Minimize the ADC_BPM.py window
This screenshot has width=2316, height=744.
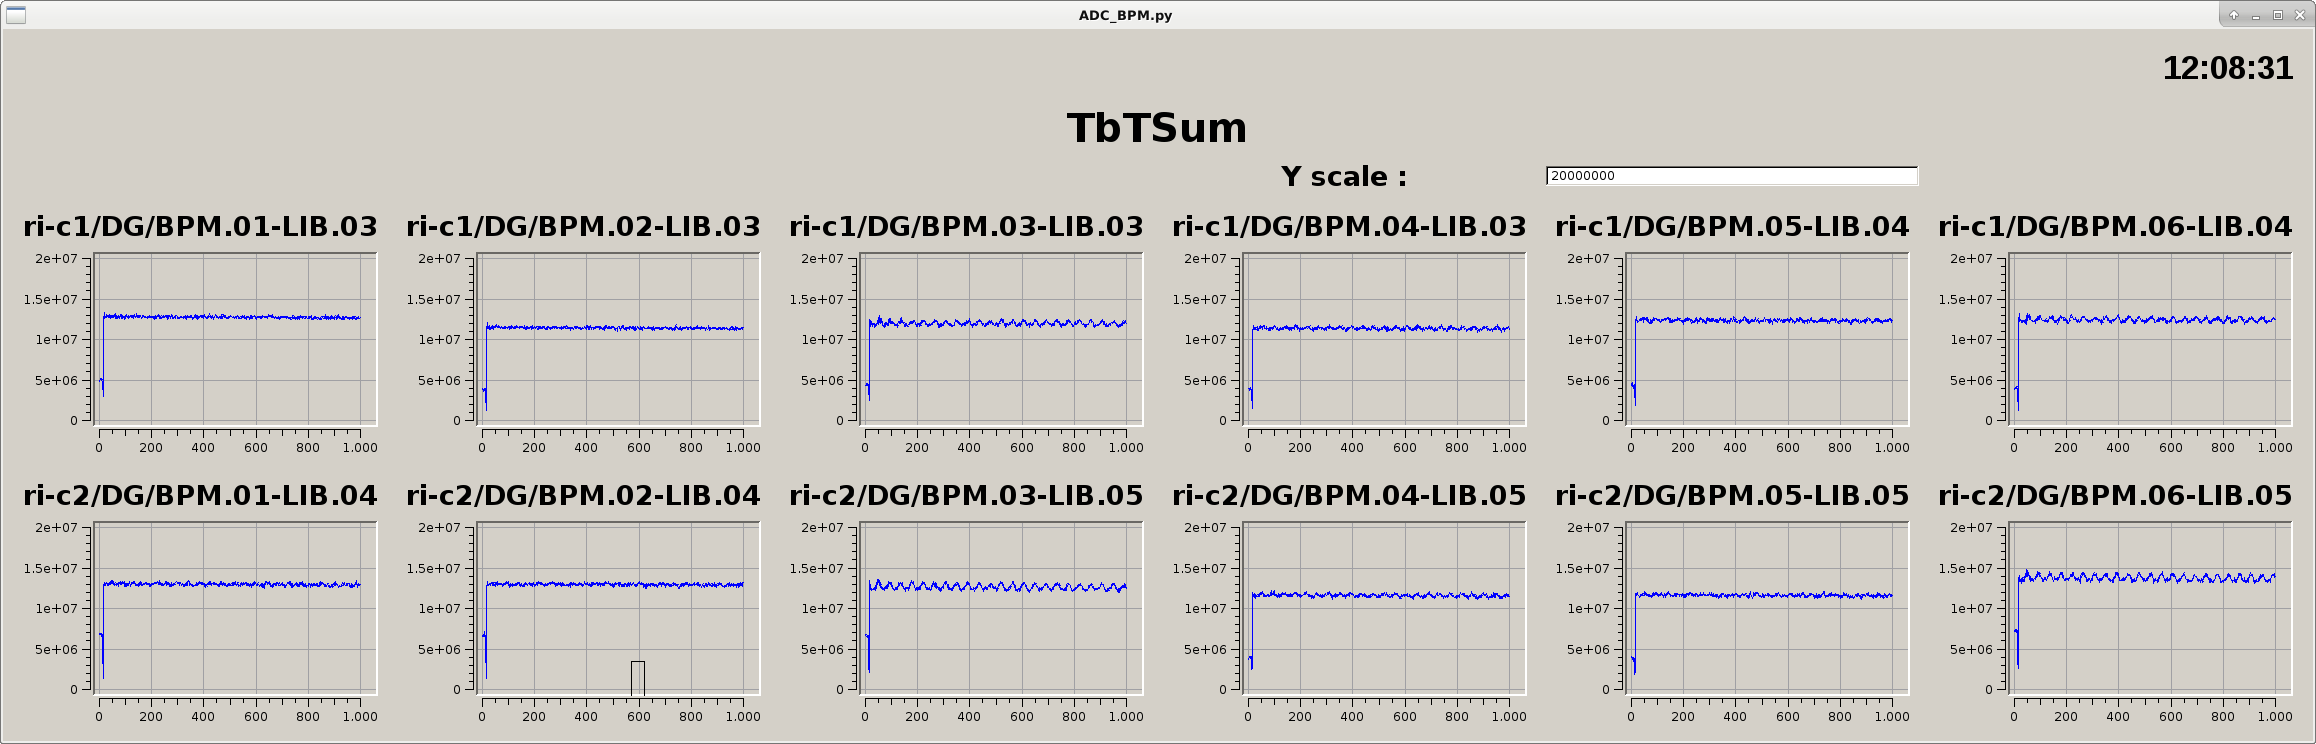(x=2256, y=15)
